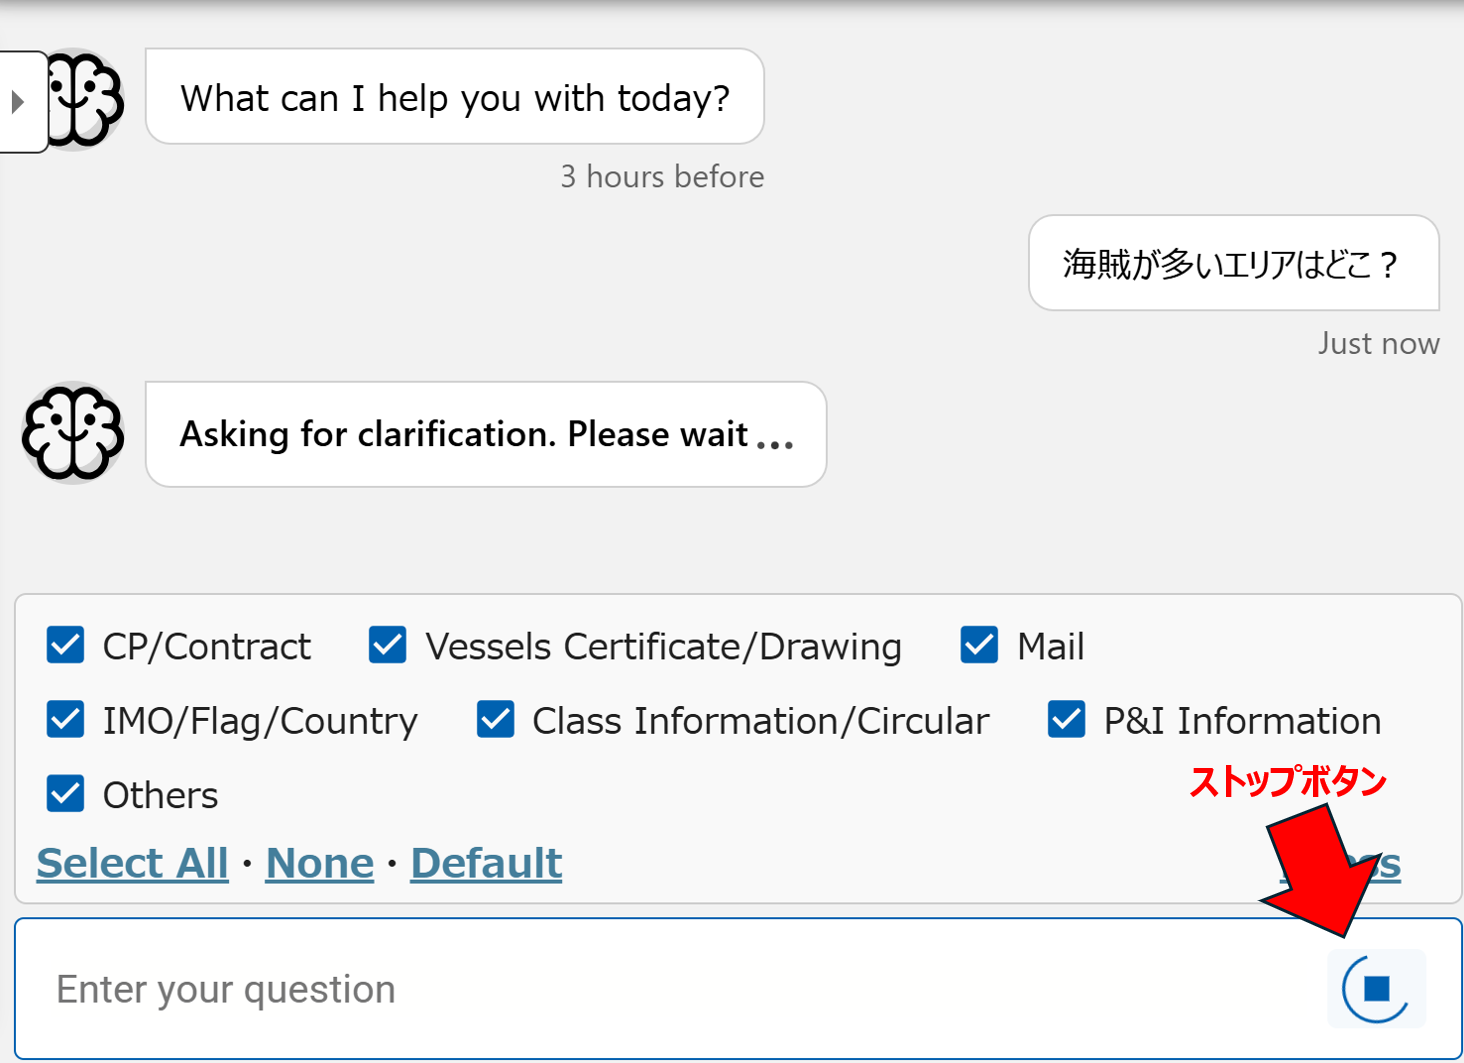1464x1063 pixels.
Task: Select the Japanese user message bubble
Action: click(x=1233, y=264)
